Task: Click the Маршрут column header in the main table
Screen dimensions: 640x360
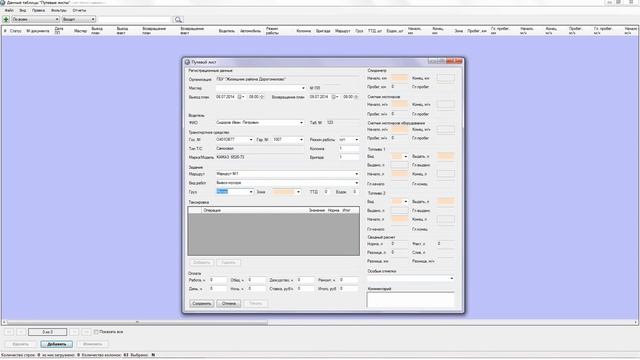Action: (x=342, y=31)
